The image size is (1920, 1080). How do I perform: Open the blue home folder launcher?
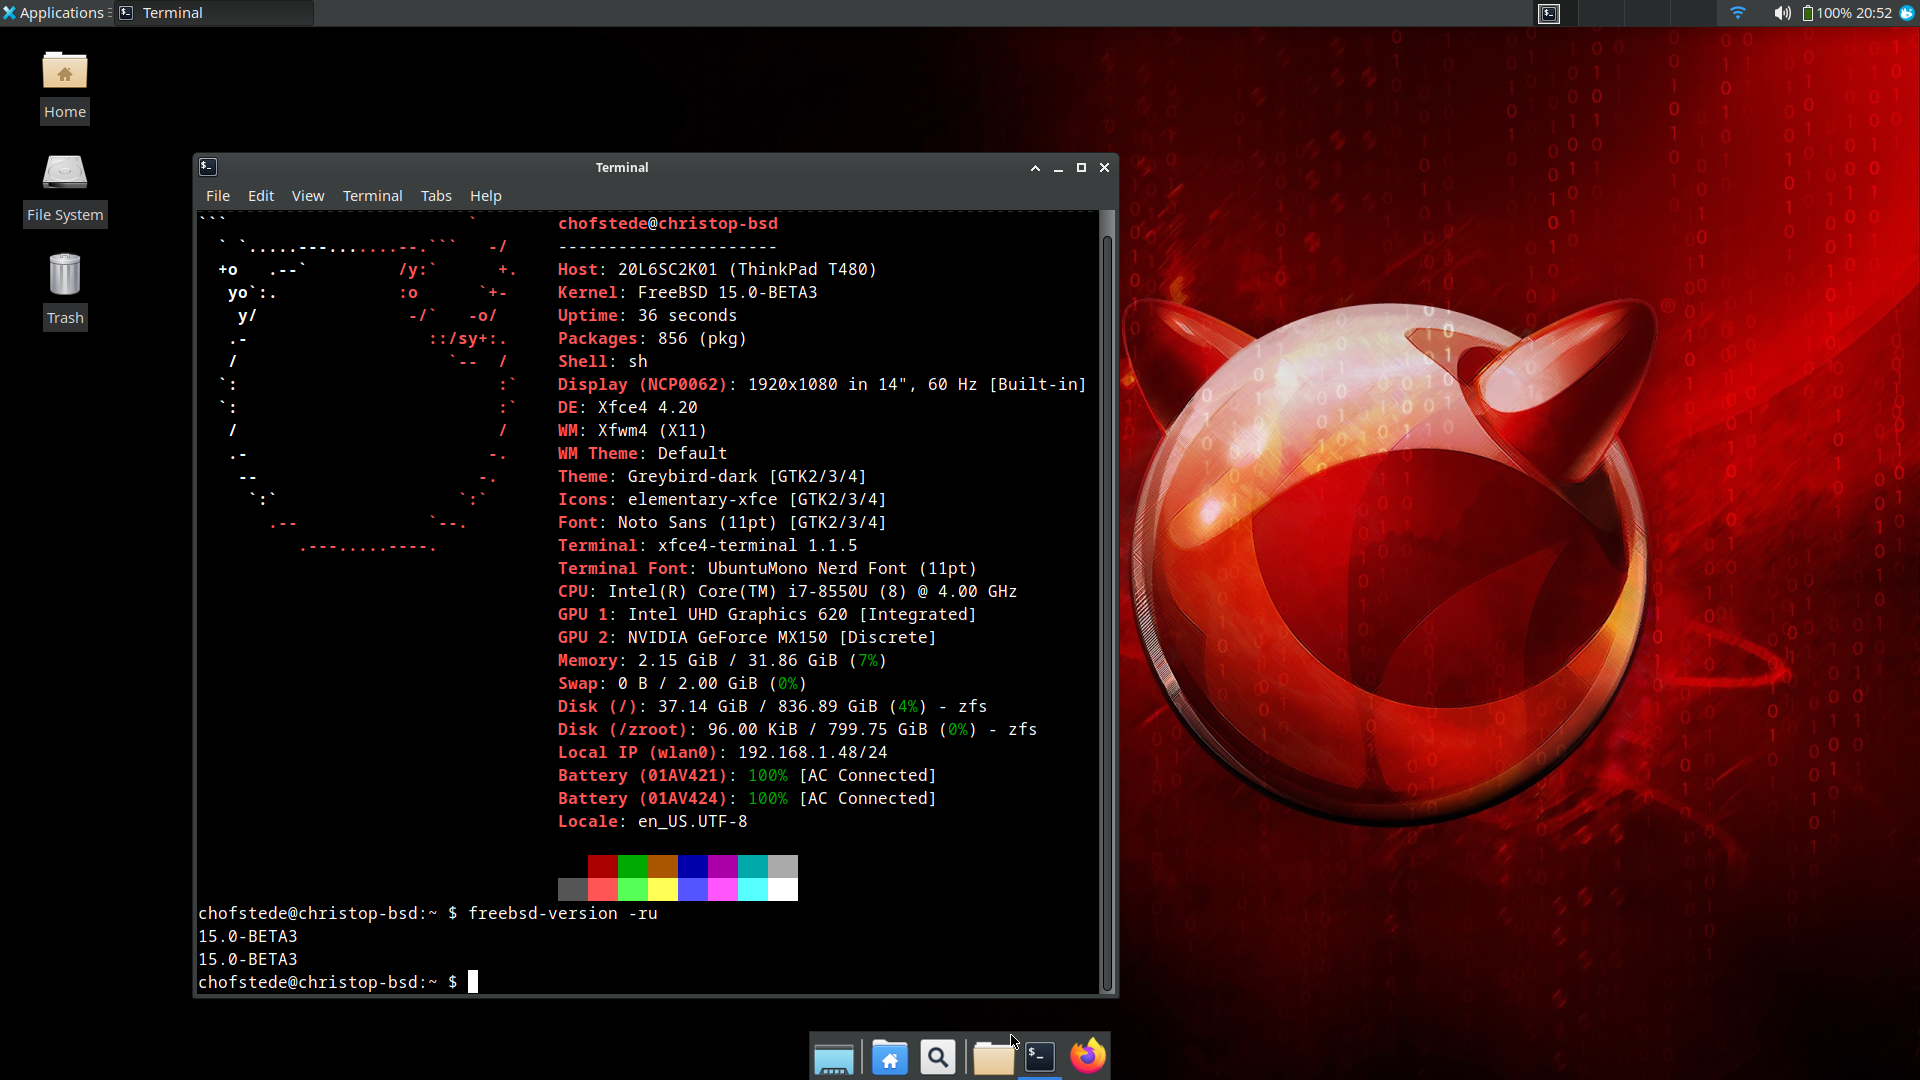coord(889,1057)
